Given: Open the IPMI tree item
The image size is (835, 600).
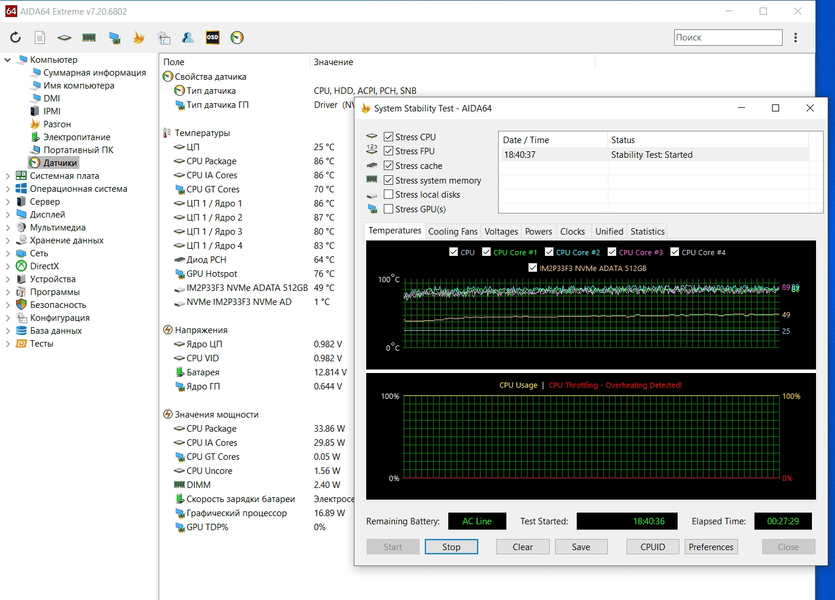Looking at the screenshot, I should (52, 111).
